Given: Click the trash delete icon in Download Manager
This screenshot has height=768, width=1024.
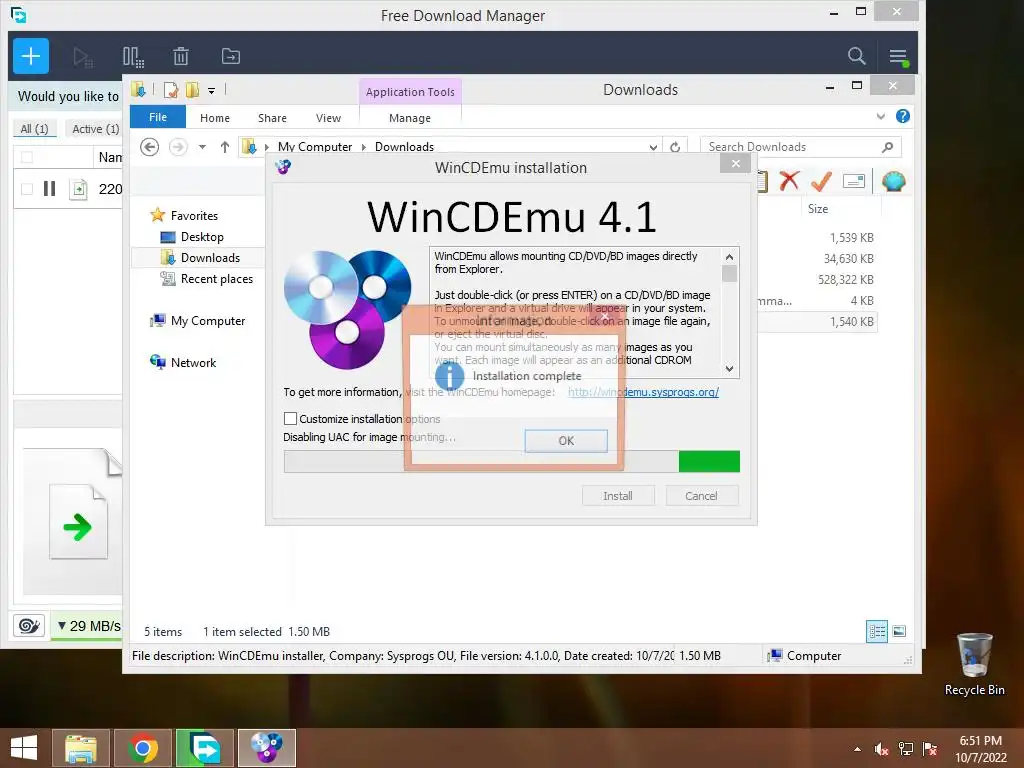Looking at the screenshot, I should [181, 56].
